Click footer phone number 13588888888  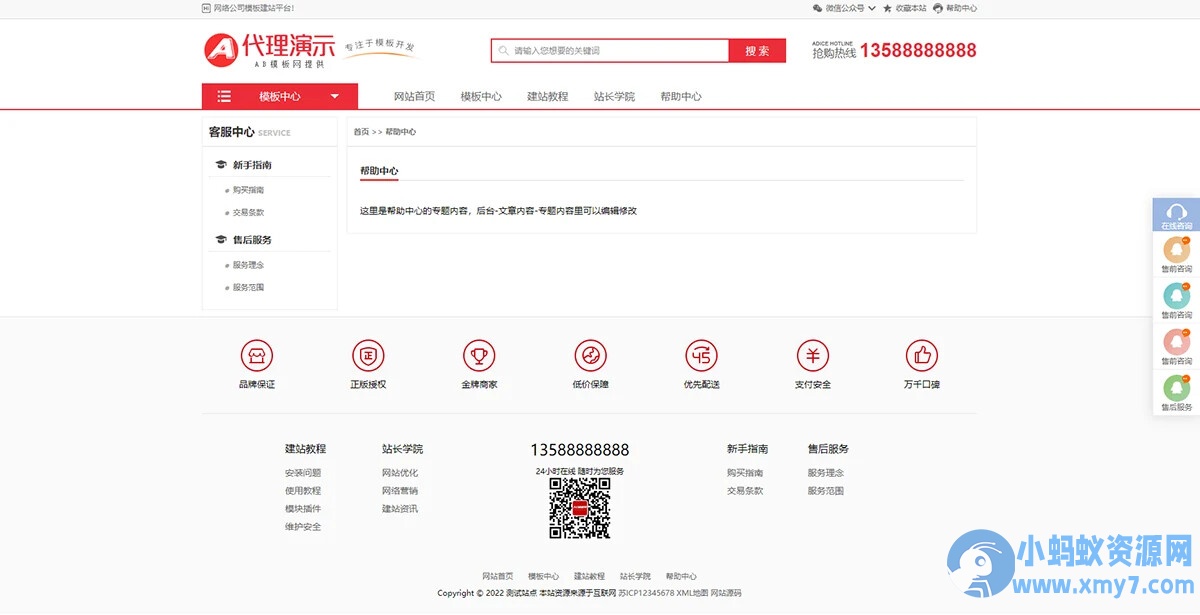click(x=580, y=450)
